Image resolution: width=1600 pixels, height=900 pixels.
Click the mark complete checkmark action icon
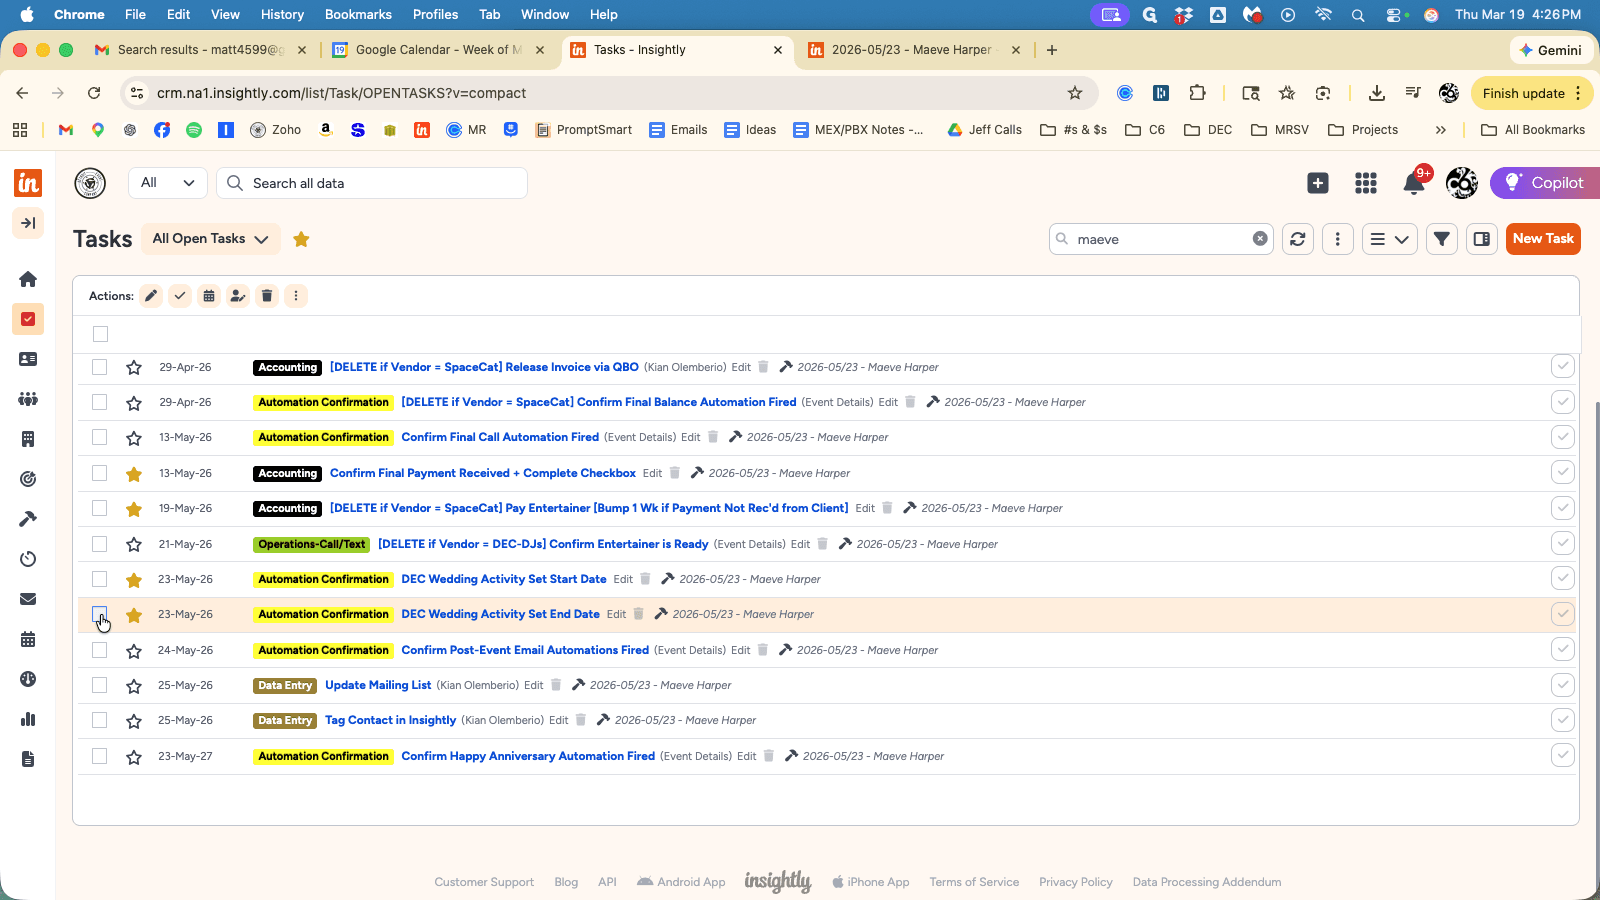point(180,296)
